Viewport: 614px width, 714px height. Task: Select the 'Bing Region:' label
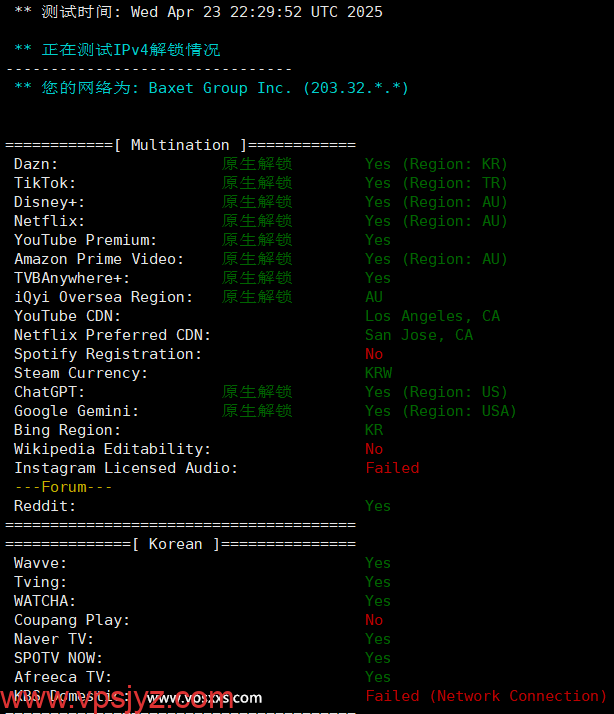point(67,430)
